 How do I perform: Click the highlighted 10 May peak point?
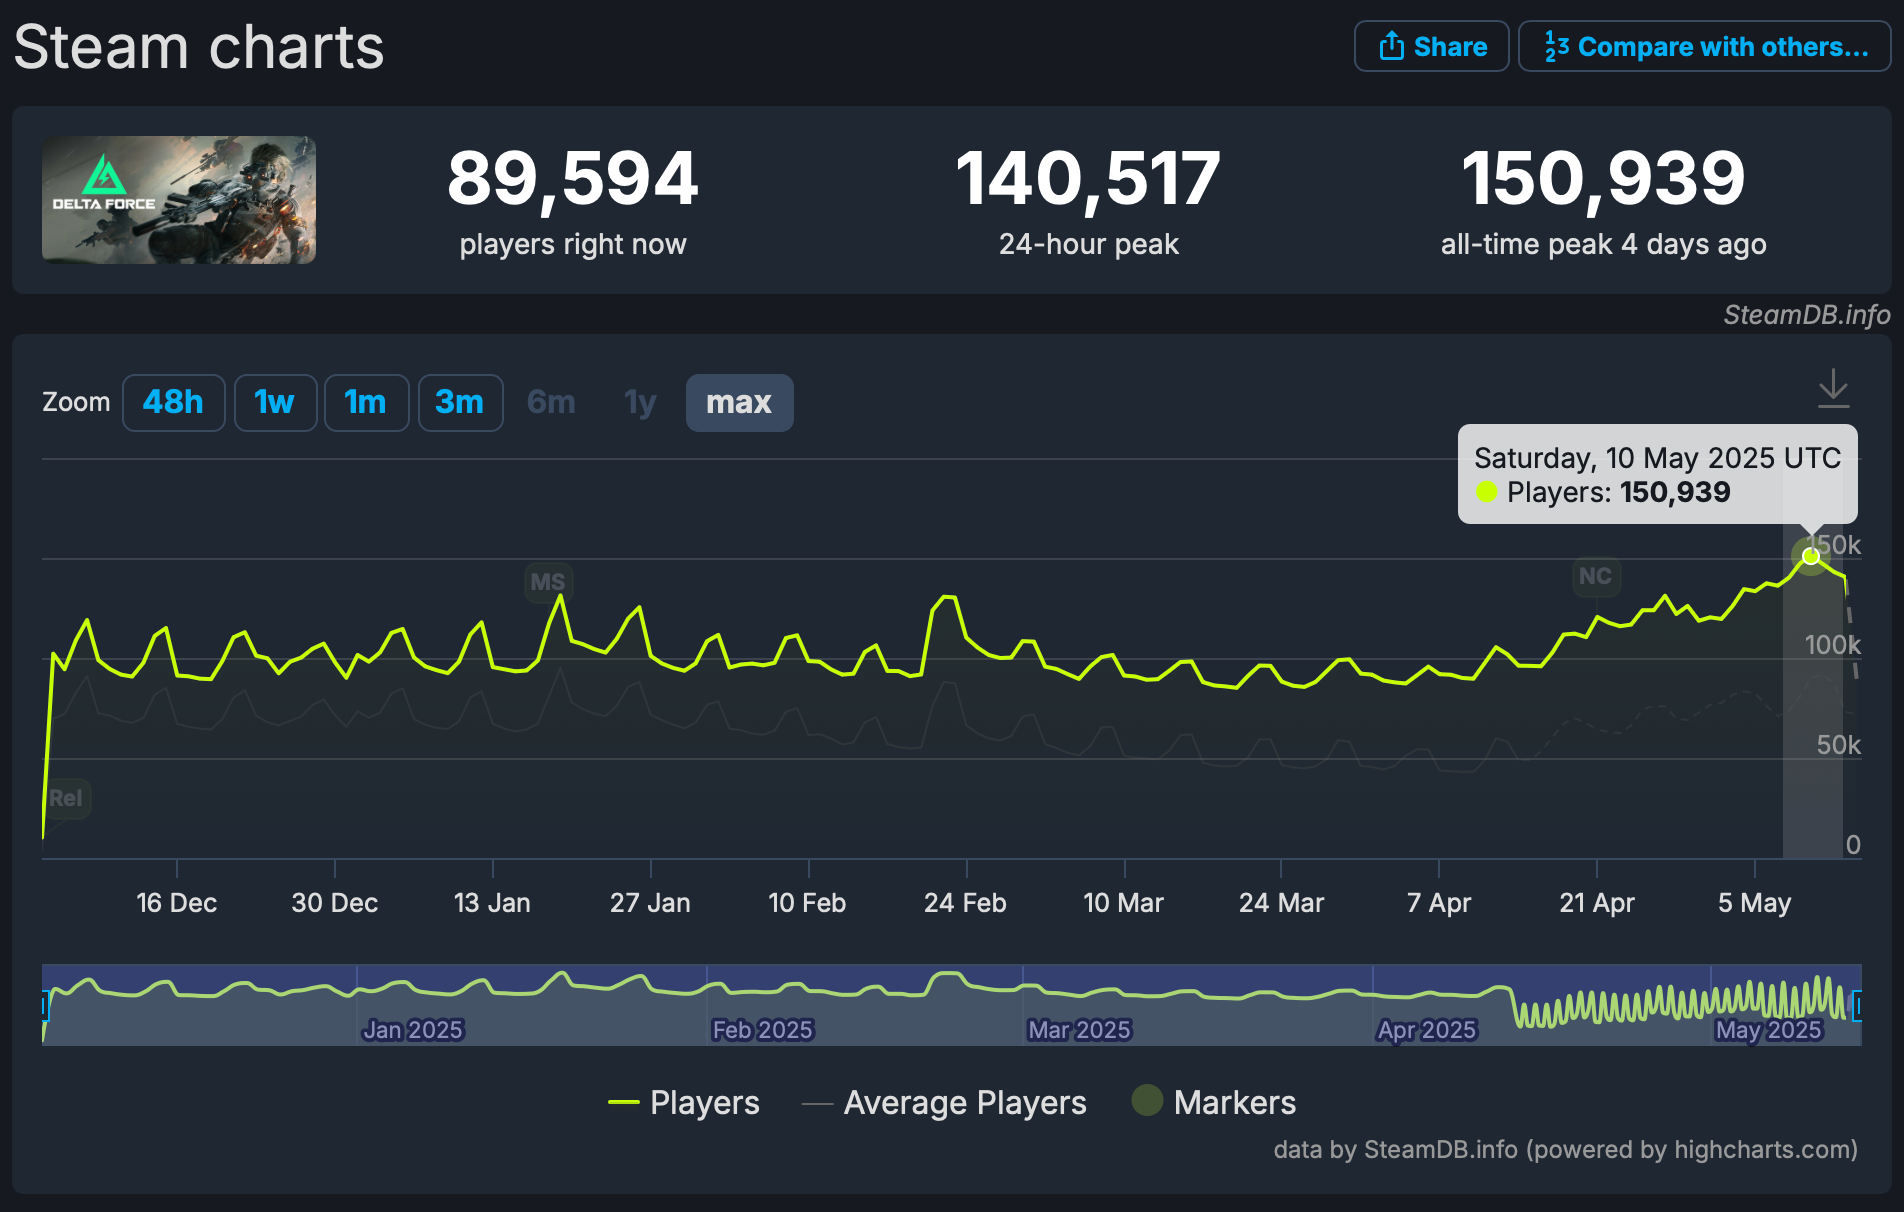pyautogui.click(x=1811, y=556)
